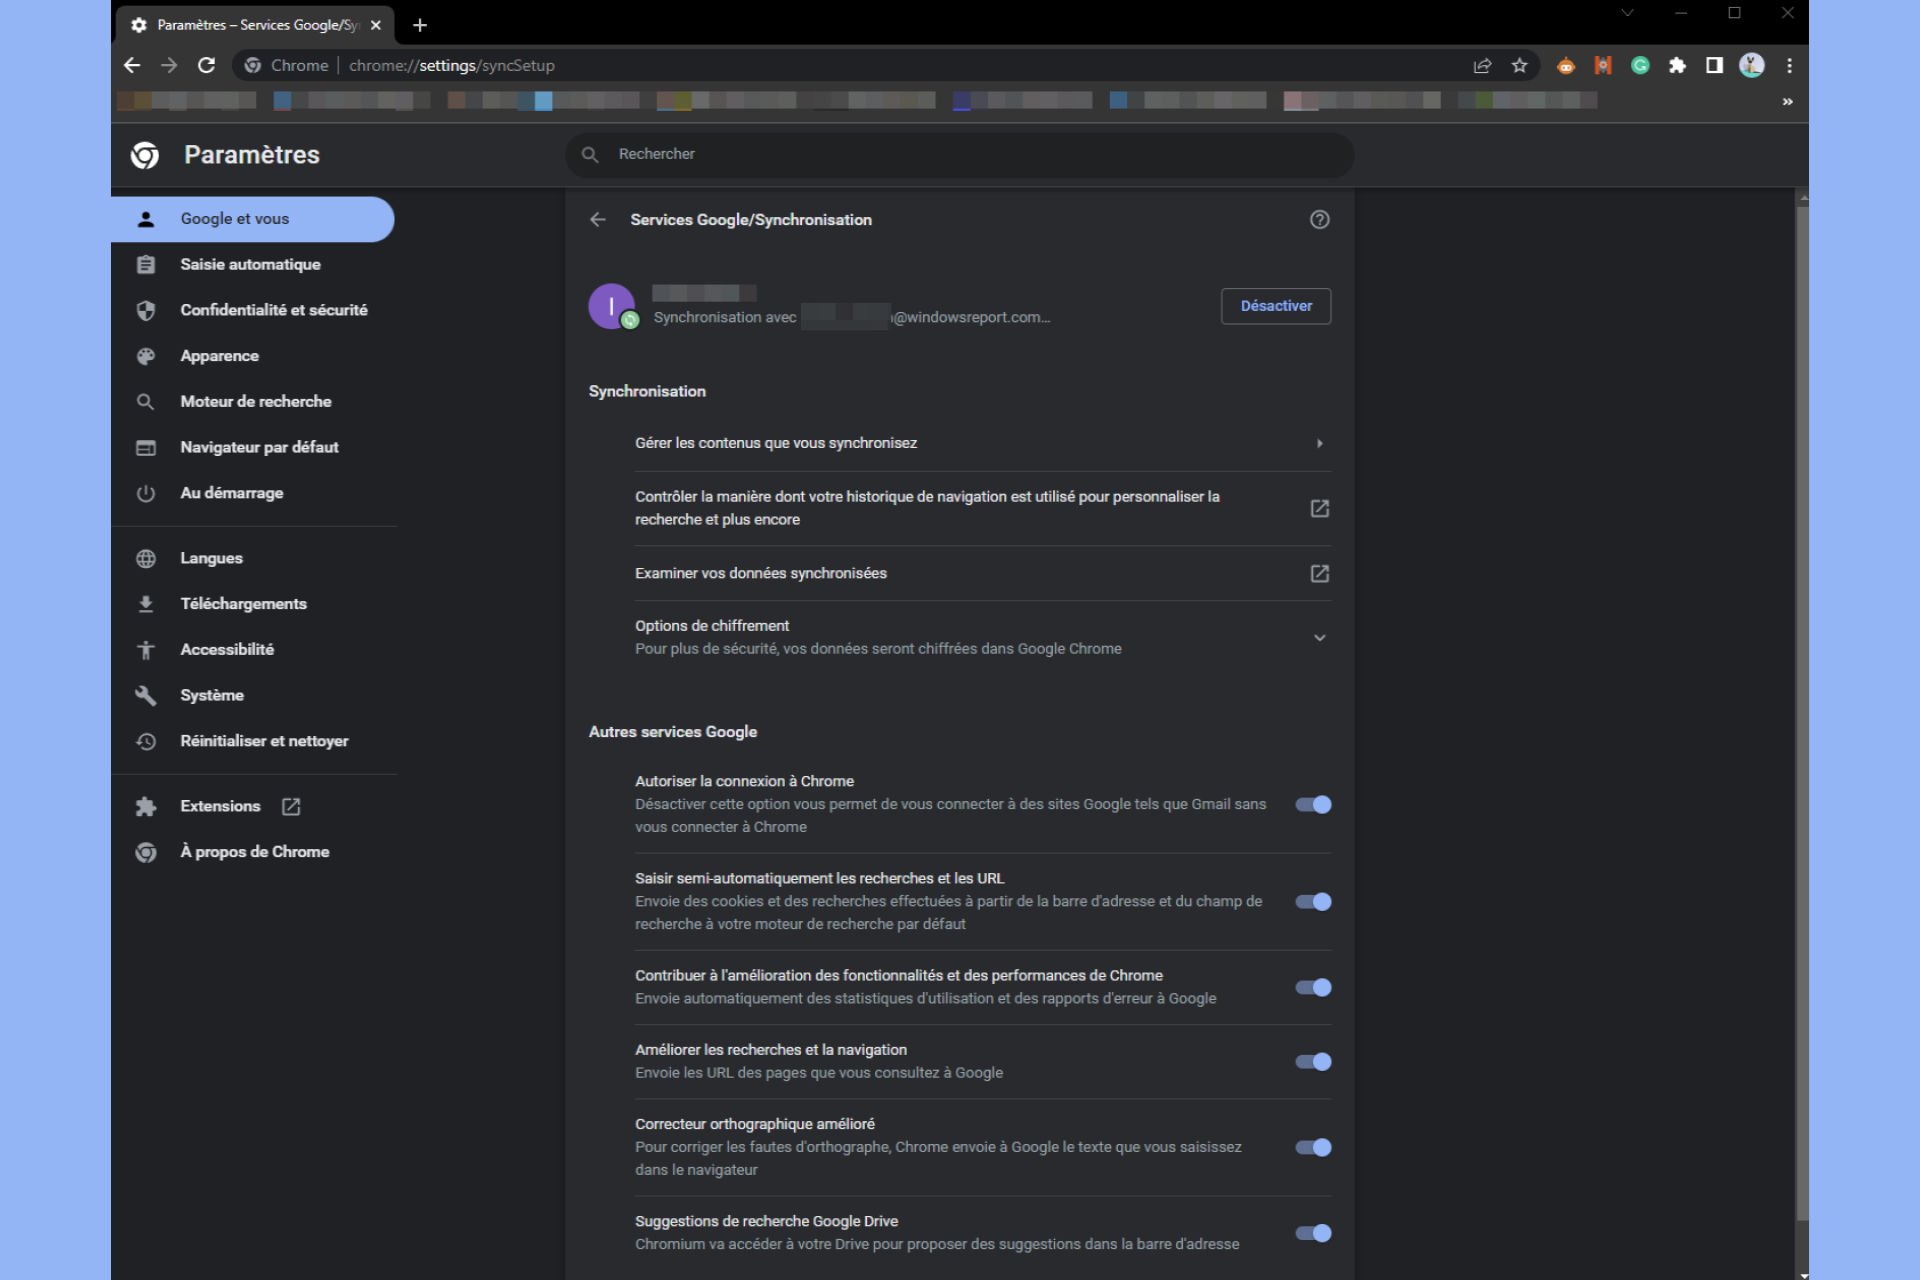Select Google et vous in sidebar
This screenshot has width=1920, height=1280.
(x=253, y=219)
